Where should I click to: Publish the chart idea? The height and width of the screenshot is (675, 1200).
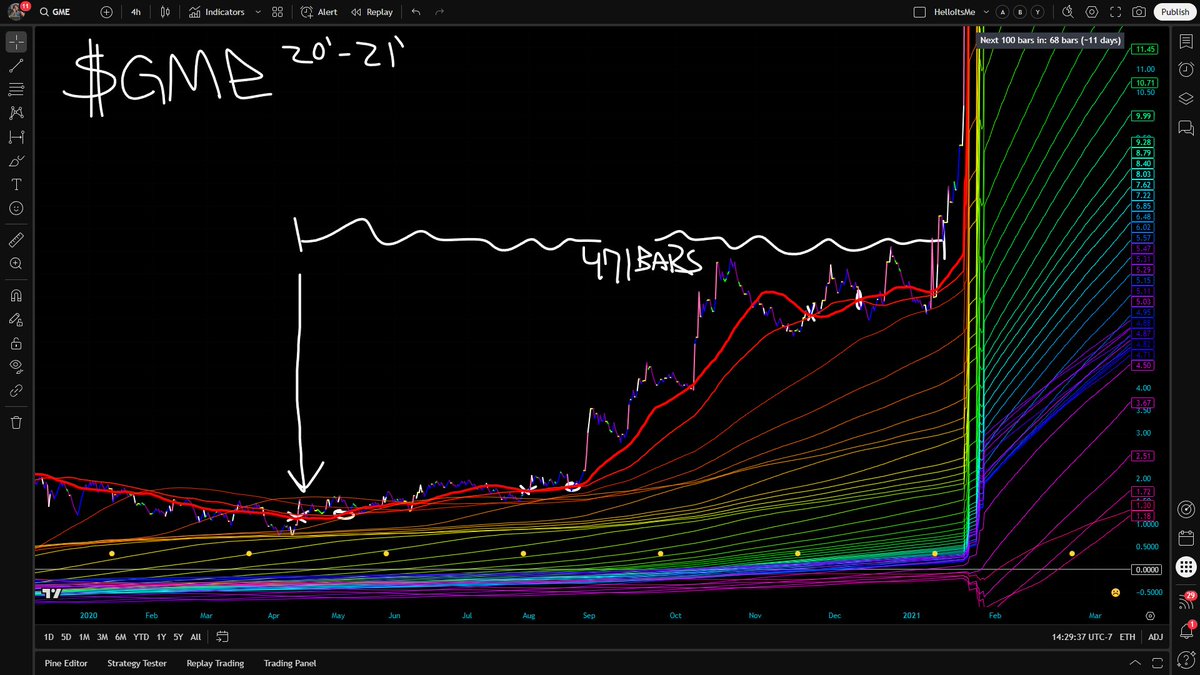1174,13
